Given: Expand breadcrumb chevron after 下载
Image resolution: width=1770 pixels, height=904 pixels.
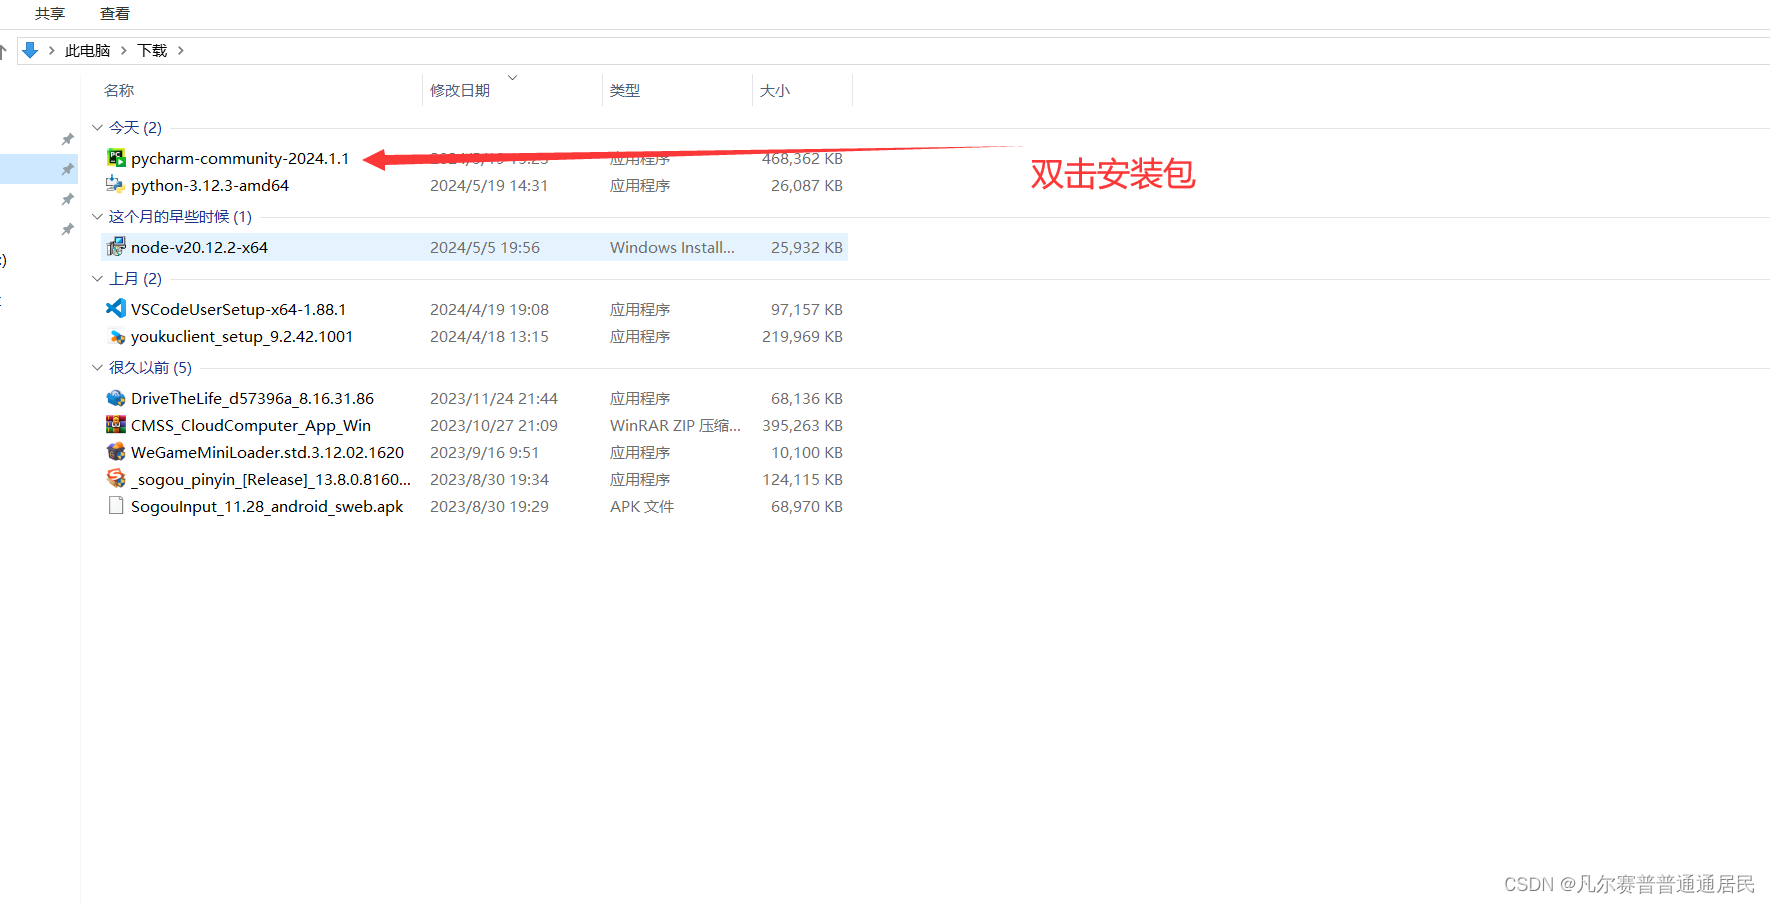Looking at the screenshot, I should pos(181,51).
